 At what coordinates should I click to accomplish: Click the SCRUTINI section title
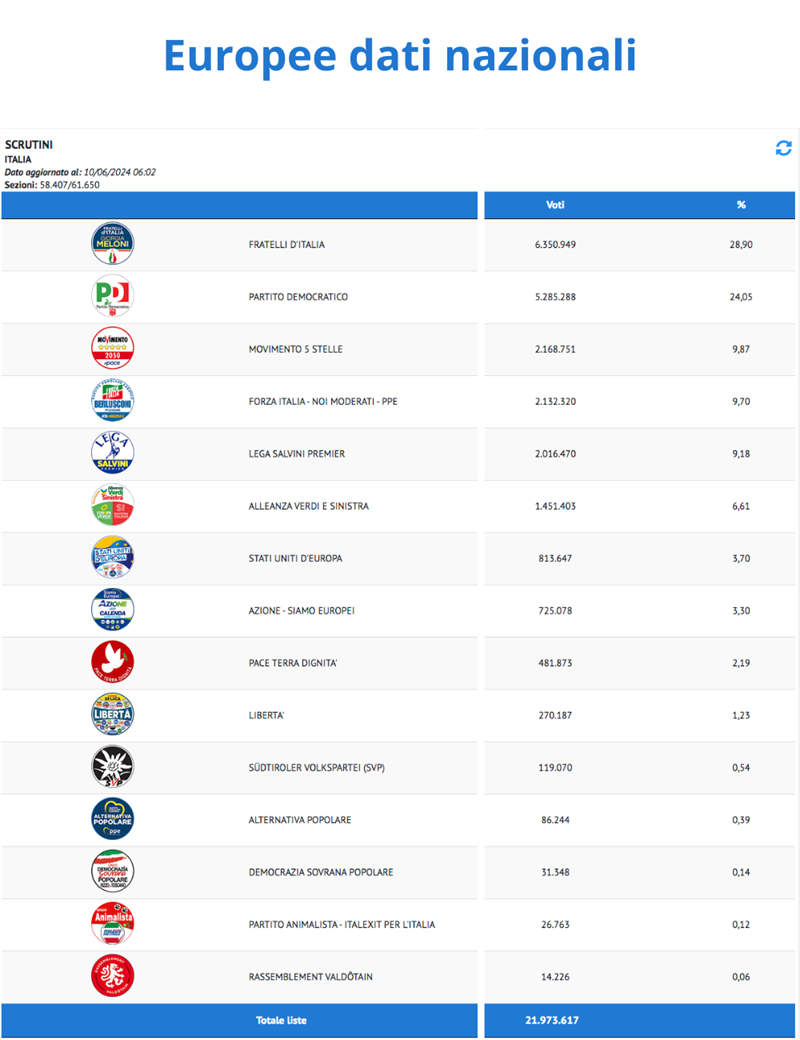[29, 145]
